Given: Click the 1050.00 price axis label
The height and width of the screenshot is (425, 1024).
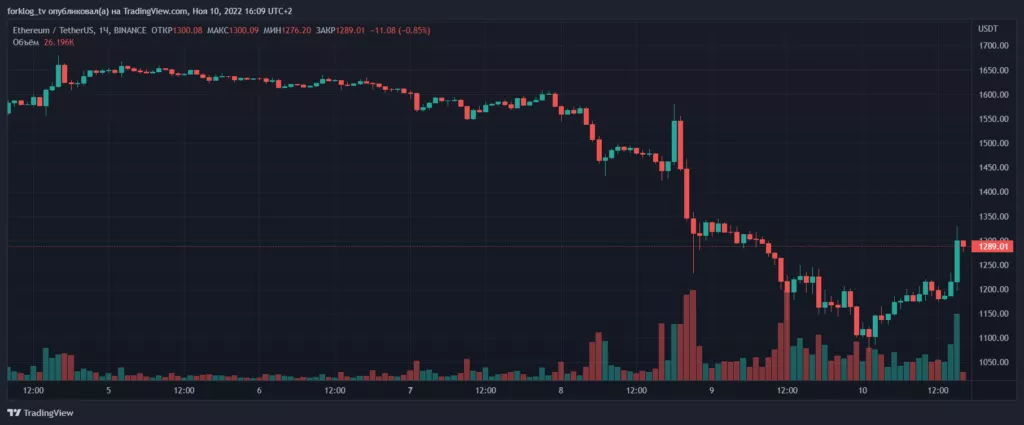Looking at the screenshot, I should [x=993, y=362].
